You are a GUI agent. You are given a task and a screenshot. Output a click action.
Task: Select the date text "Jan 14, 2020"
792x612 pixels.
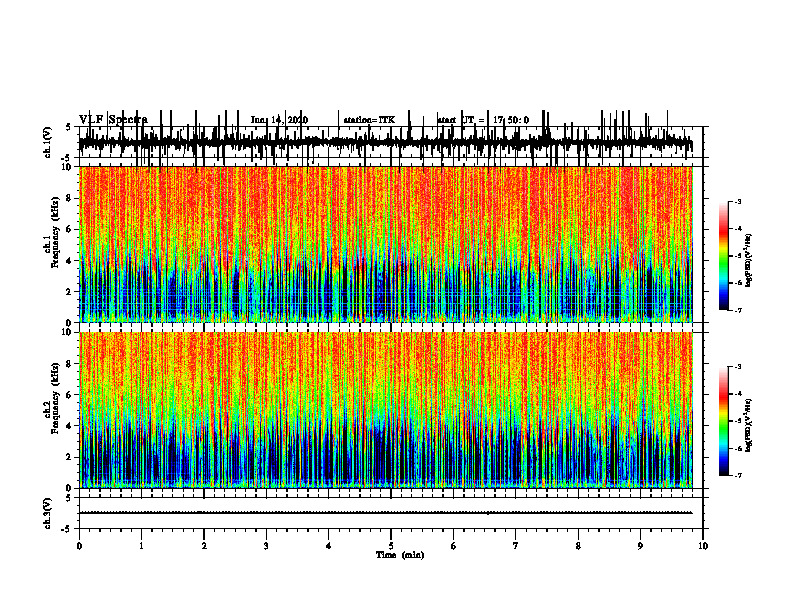tap(279, 120)
